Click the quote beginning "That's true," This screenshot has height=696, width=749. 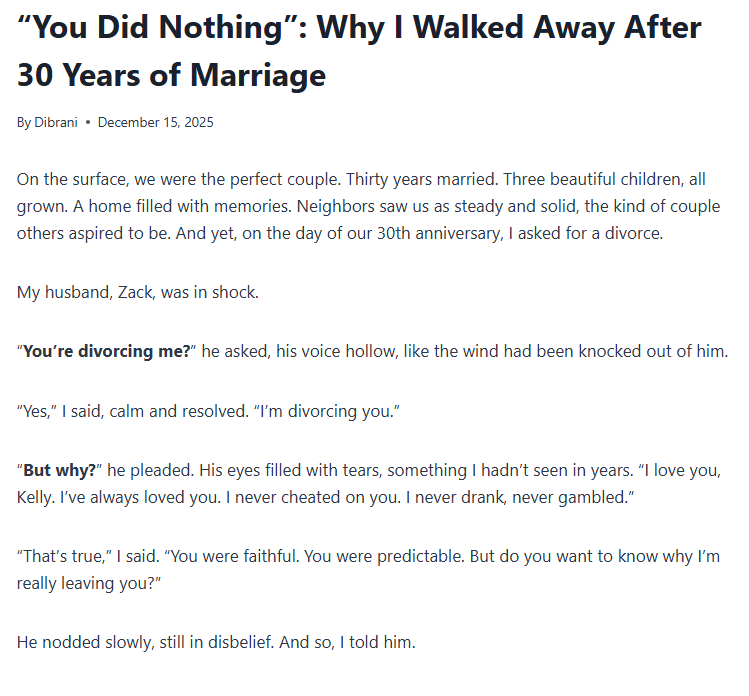[x=60, y=555]
